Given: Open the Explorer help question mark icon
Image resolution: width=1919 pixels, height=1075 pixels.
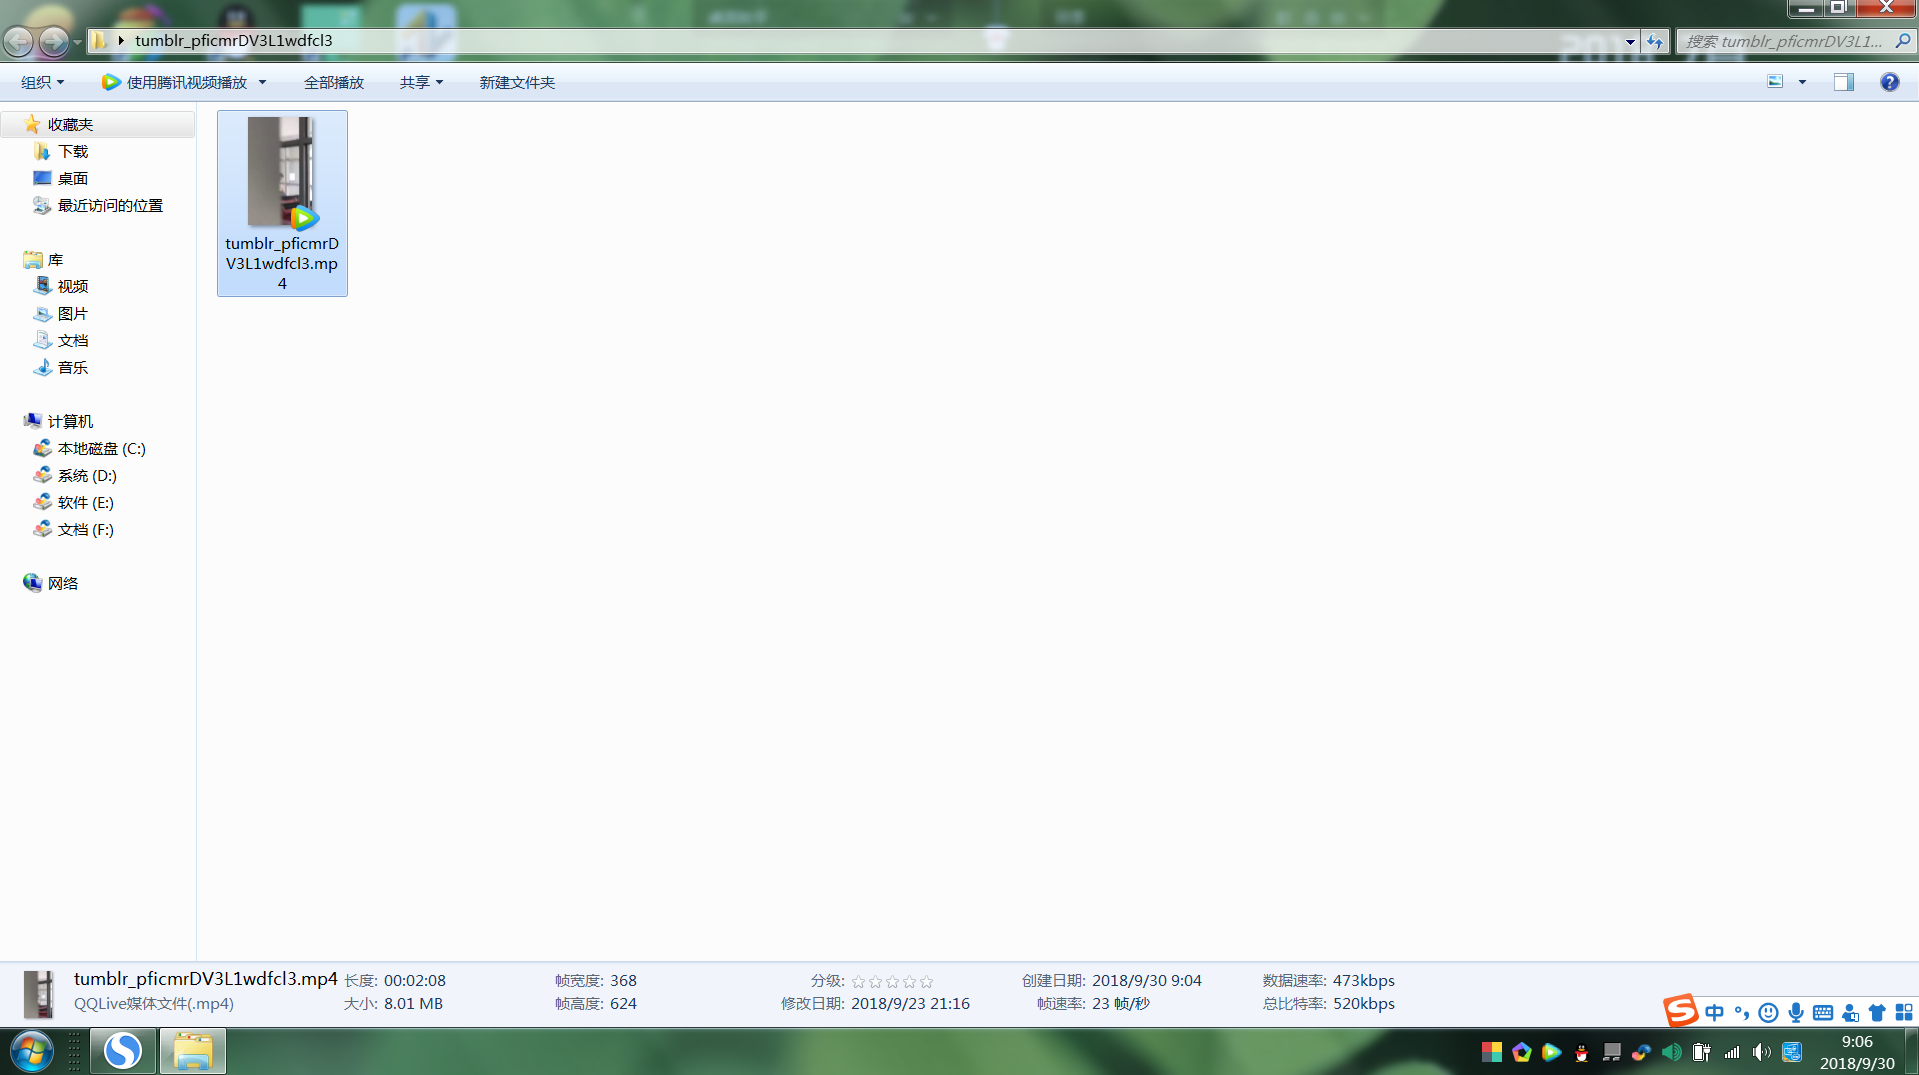Looking at the screenshot, I should pos(1889,82).
